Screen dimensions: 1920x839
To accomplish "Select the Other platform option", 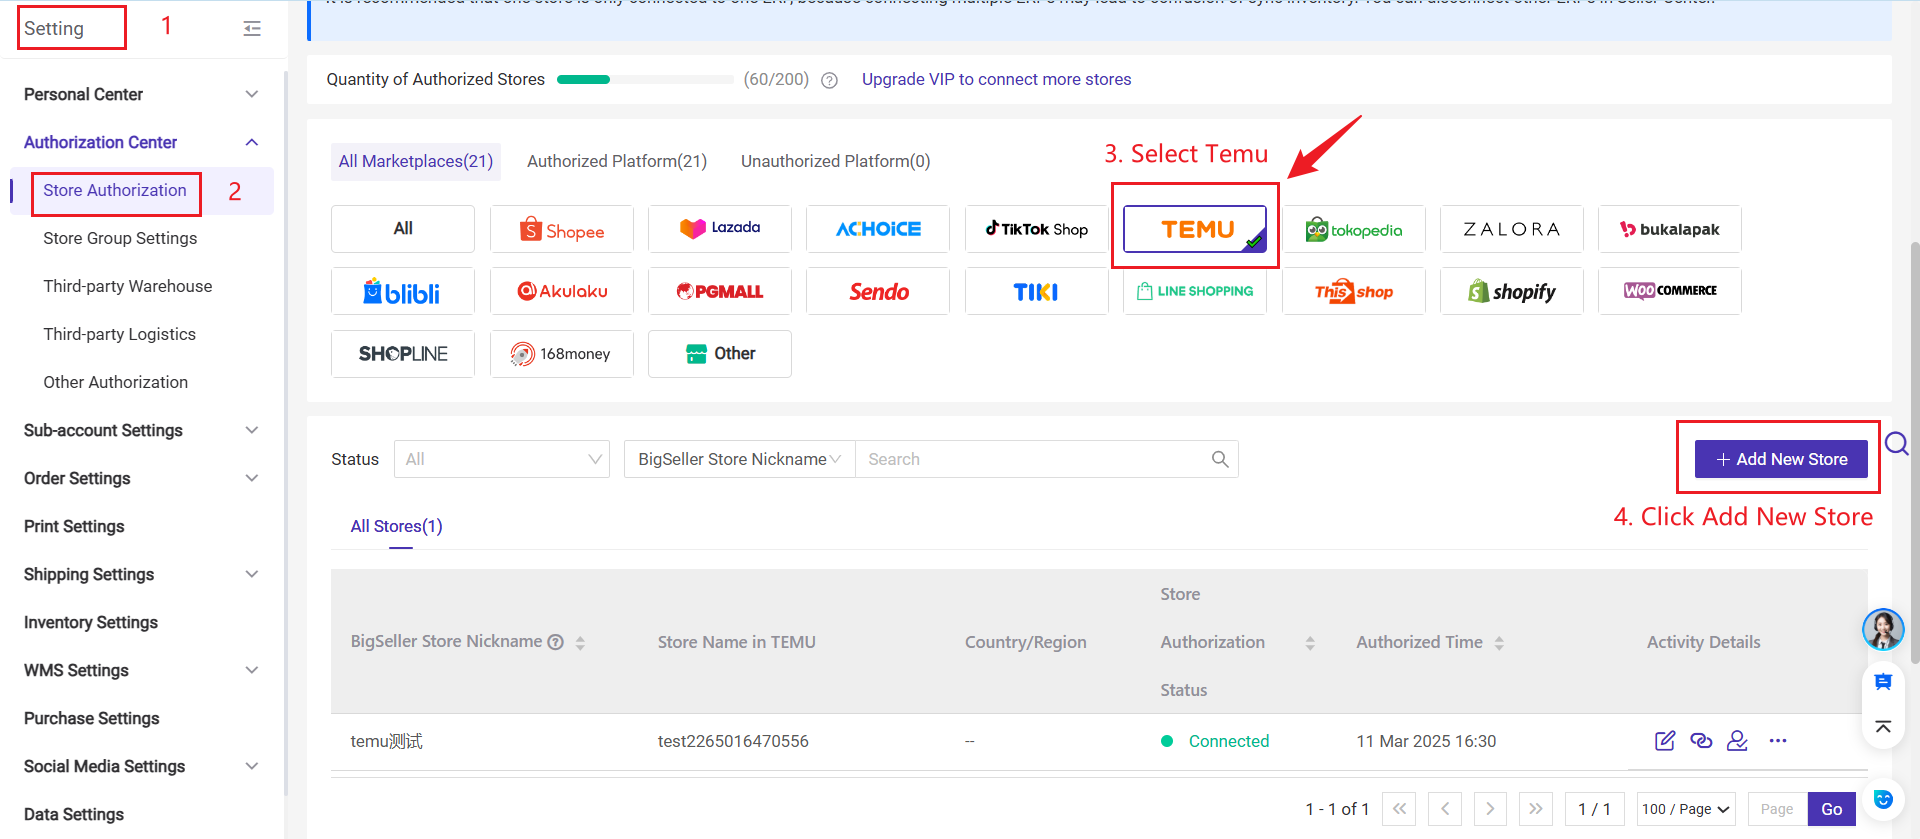I will [x=720, y=354].
